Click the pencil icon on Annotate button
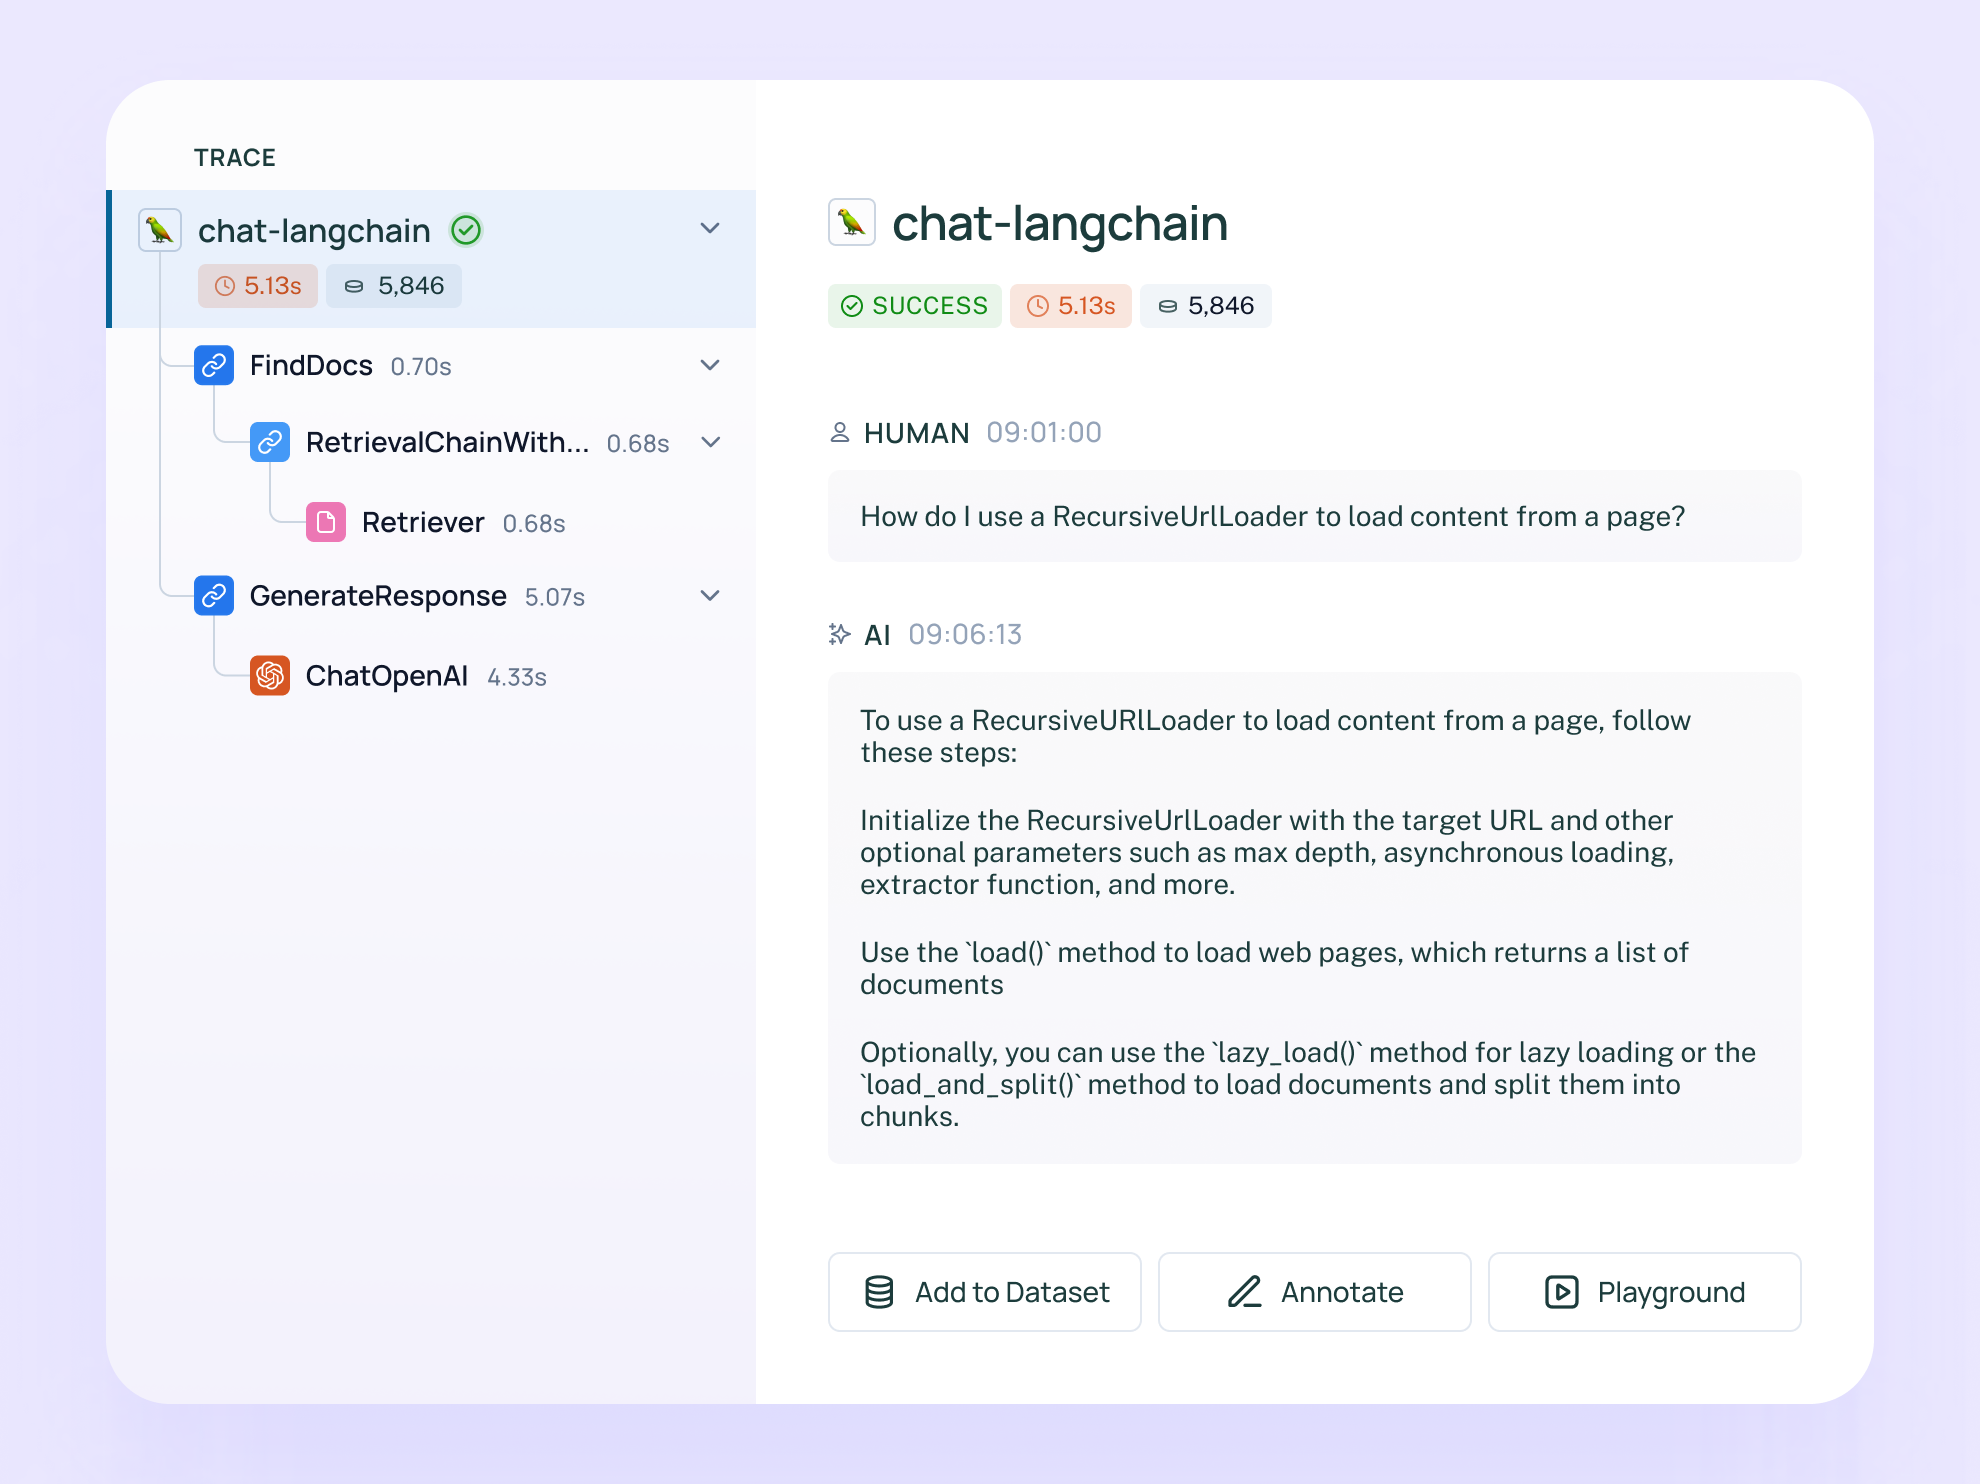This screenshot has height=1484, width=1980. click(1247, 1291)
